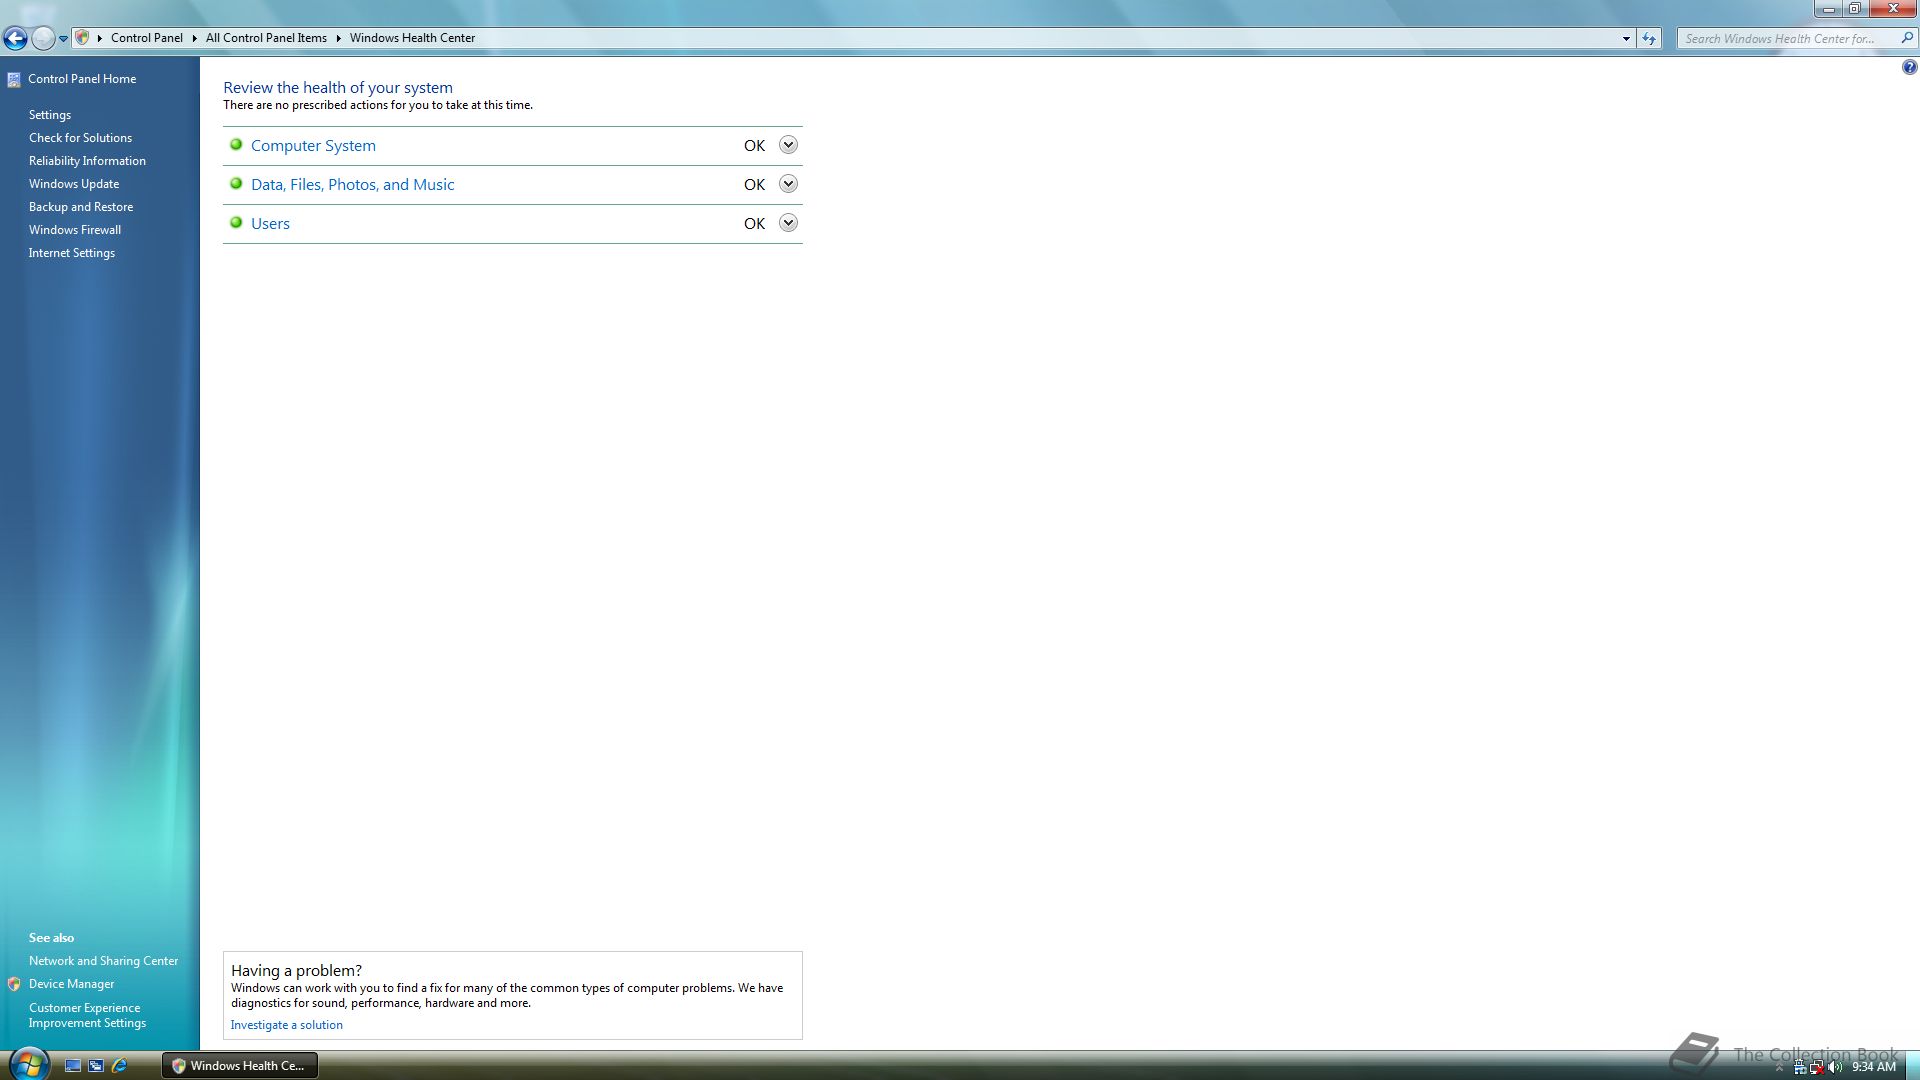Click Windows Health Center taskbar button
The image size is (1920, 1080).
tap(240, 1066)
